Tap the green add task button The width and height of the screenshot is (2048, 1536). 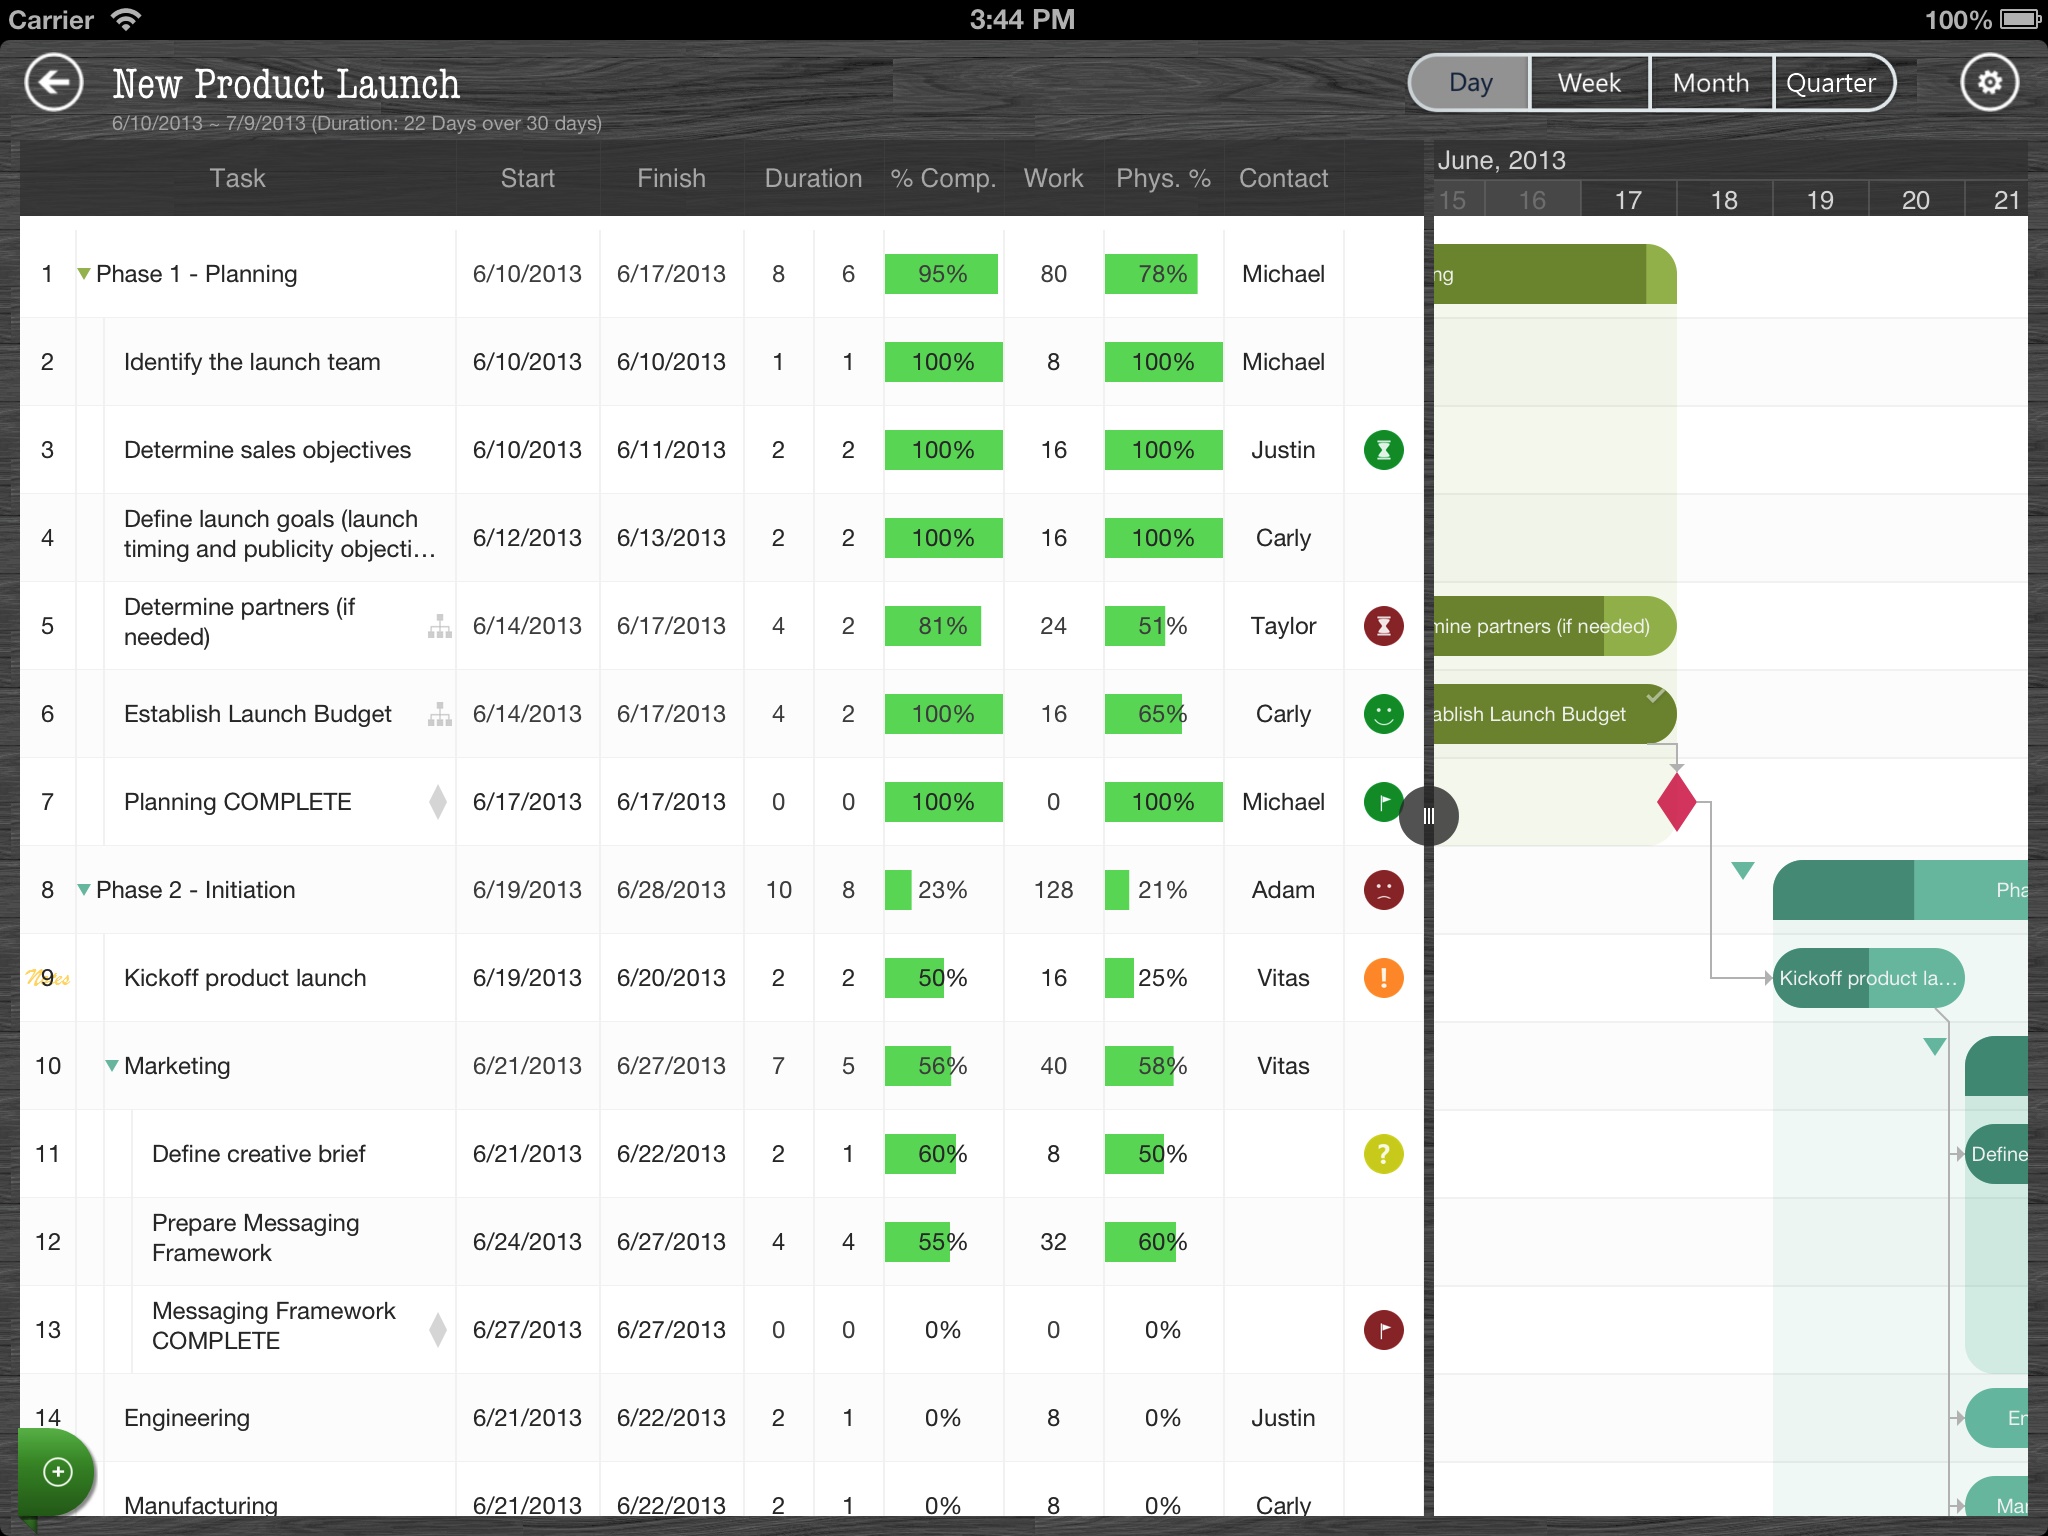[58, 1471]
